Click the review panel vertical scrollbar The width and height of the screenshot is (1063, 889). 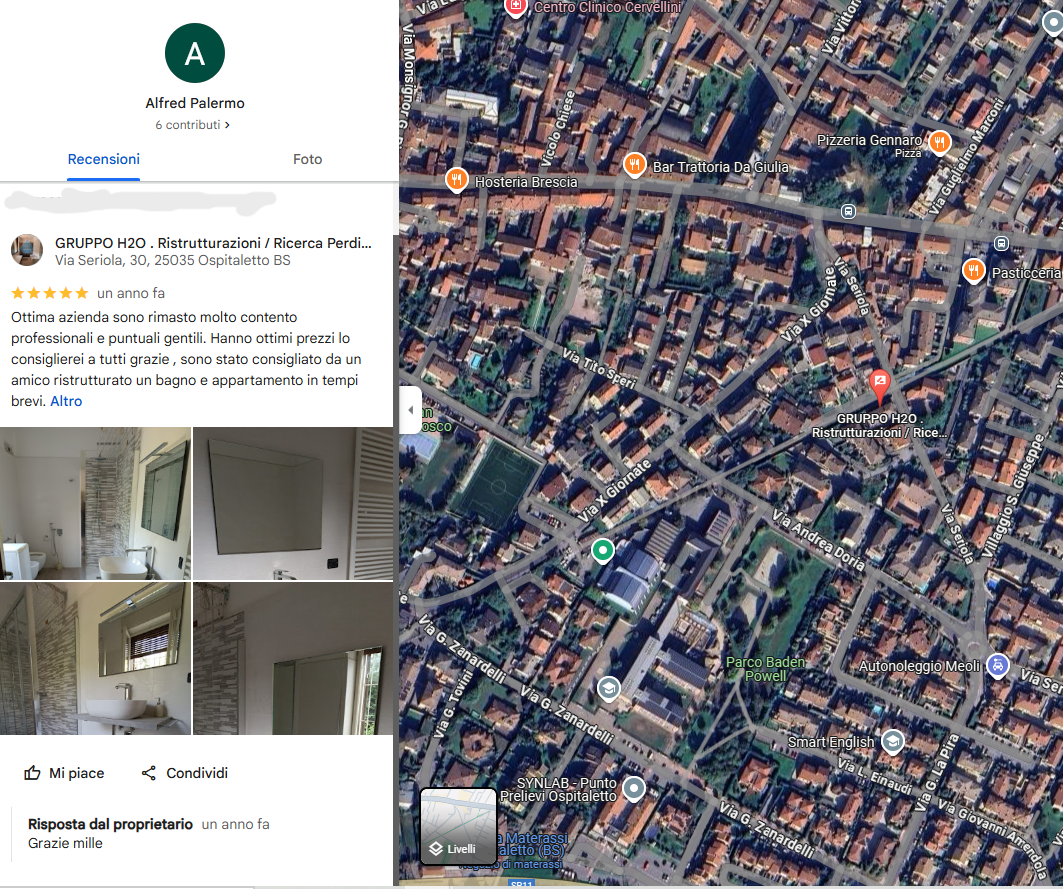395,559
